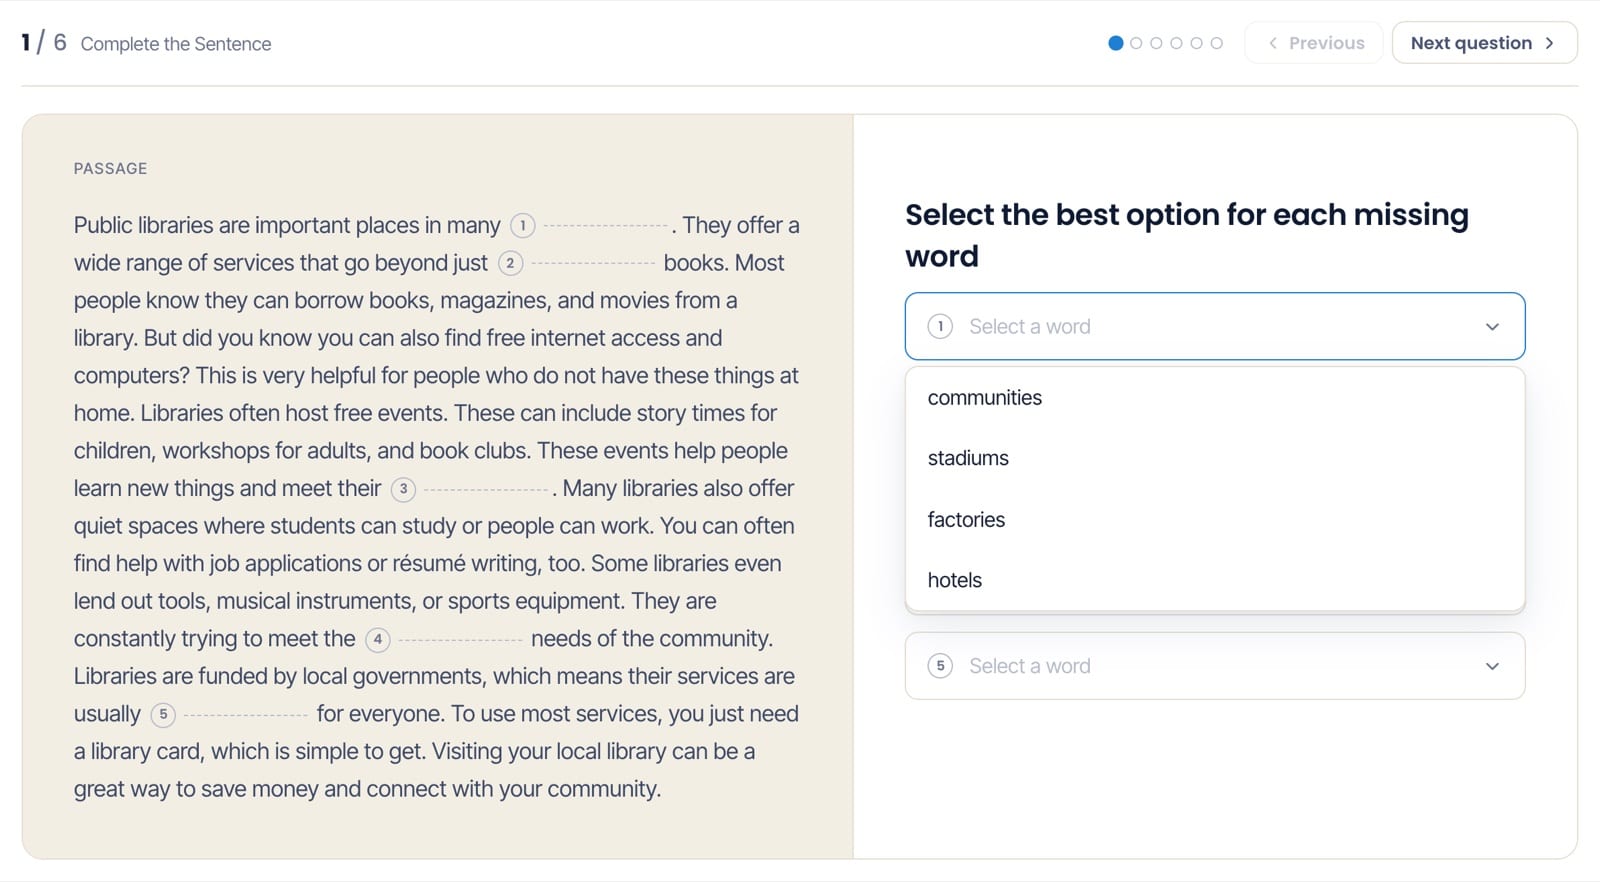
Task: Click blank number 1 marker in passage
Action: (523, 226)
